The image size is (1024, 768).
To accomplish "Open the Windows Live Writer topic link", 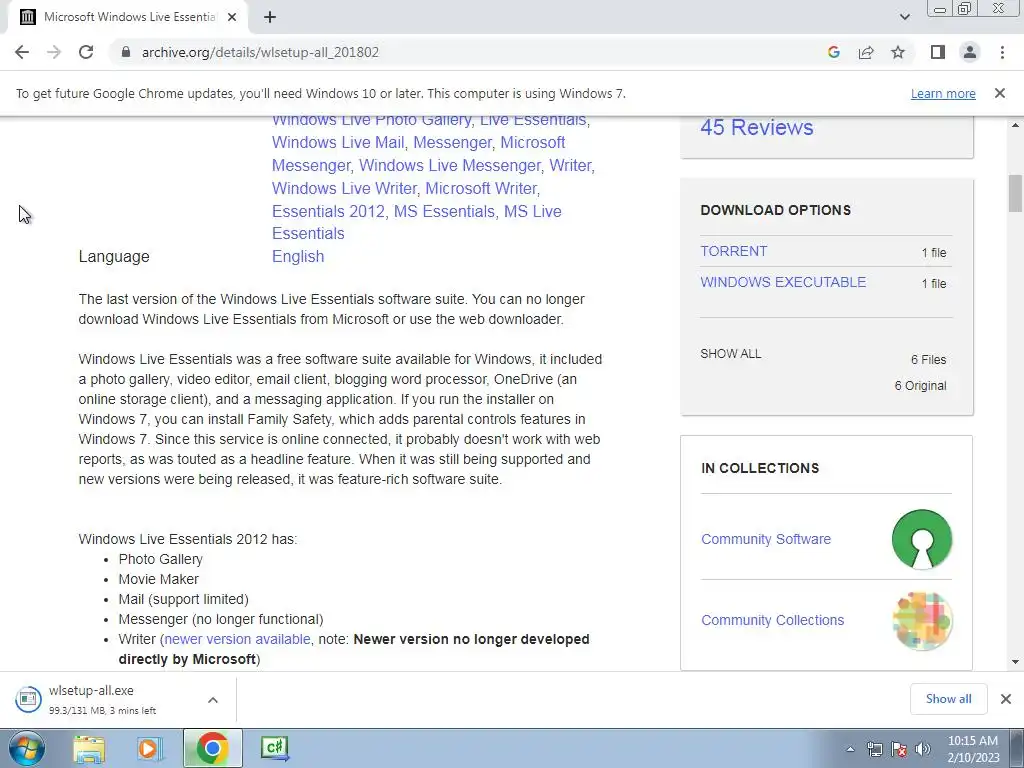I will (344, 188).
